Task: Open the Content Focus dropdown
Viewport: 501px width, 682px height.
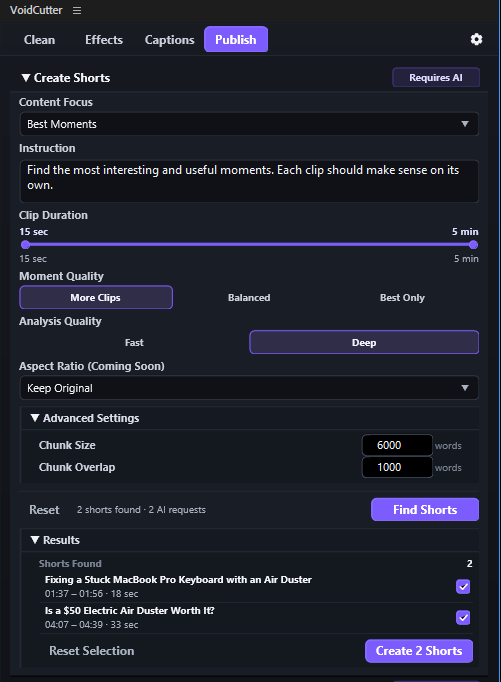Action: (249, 124)
